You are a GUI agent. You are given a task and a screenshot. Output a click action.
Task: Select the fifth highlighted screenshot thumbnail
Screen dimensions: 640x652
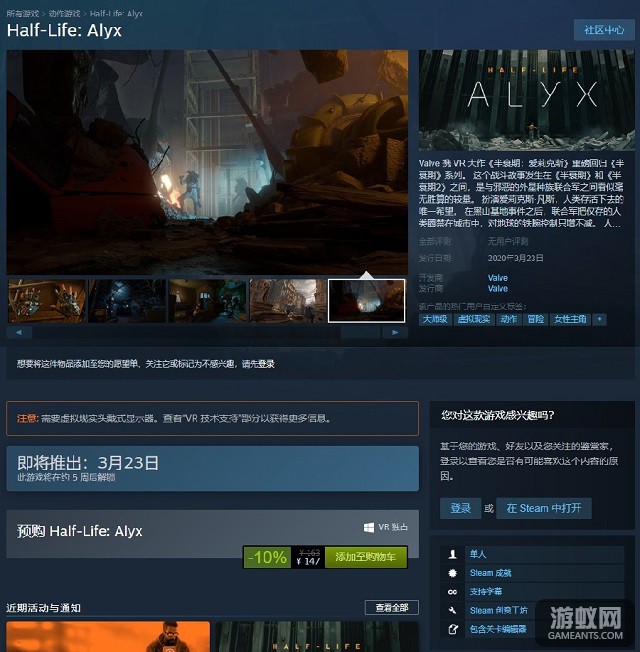pyautogui.click(x=366, y=301)
